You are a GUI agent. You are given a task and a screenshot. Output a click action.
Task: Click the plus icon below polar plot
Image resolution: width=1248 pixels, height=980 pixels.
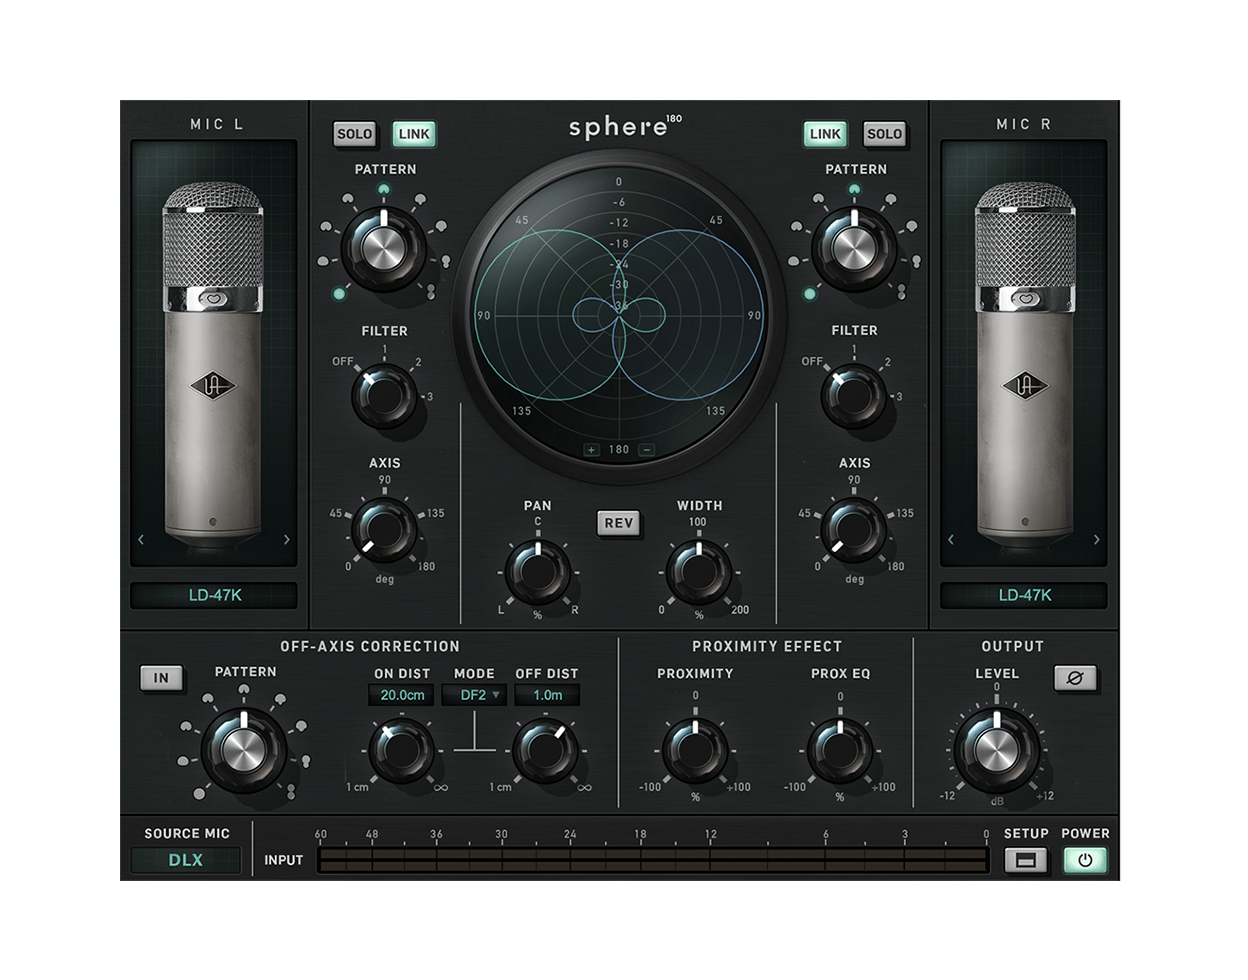[592, 450]
